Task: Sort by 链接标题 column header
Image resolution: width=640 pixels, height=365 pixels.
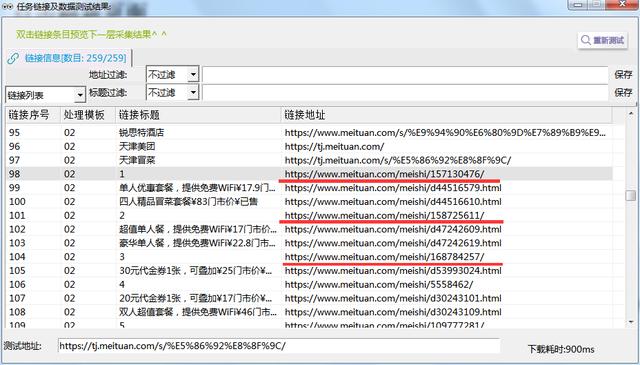Action: coord(198,115)
